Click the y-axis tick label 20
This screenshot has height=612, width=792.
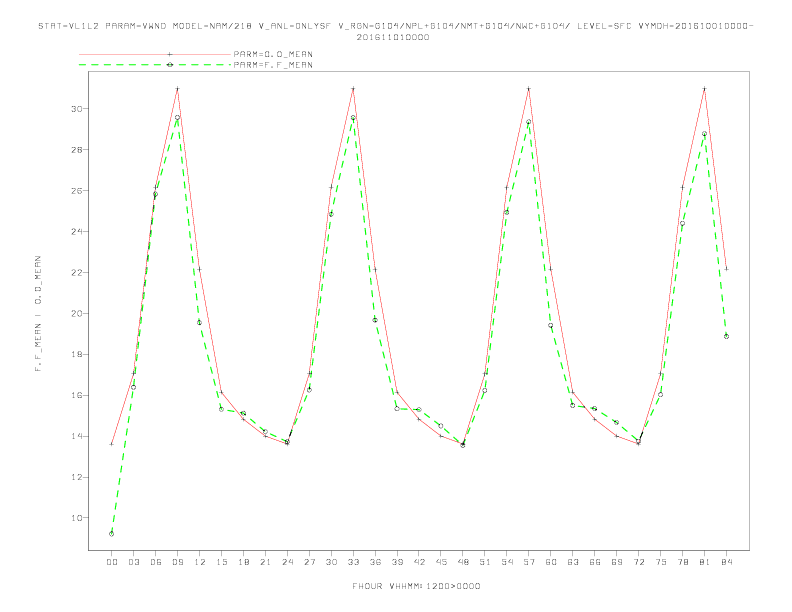76,313
